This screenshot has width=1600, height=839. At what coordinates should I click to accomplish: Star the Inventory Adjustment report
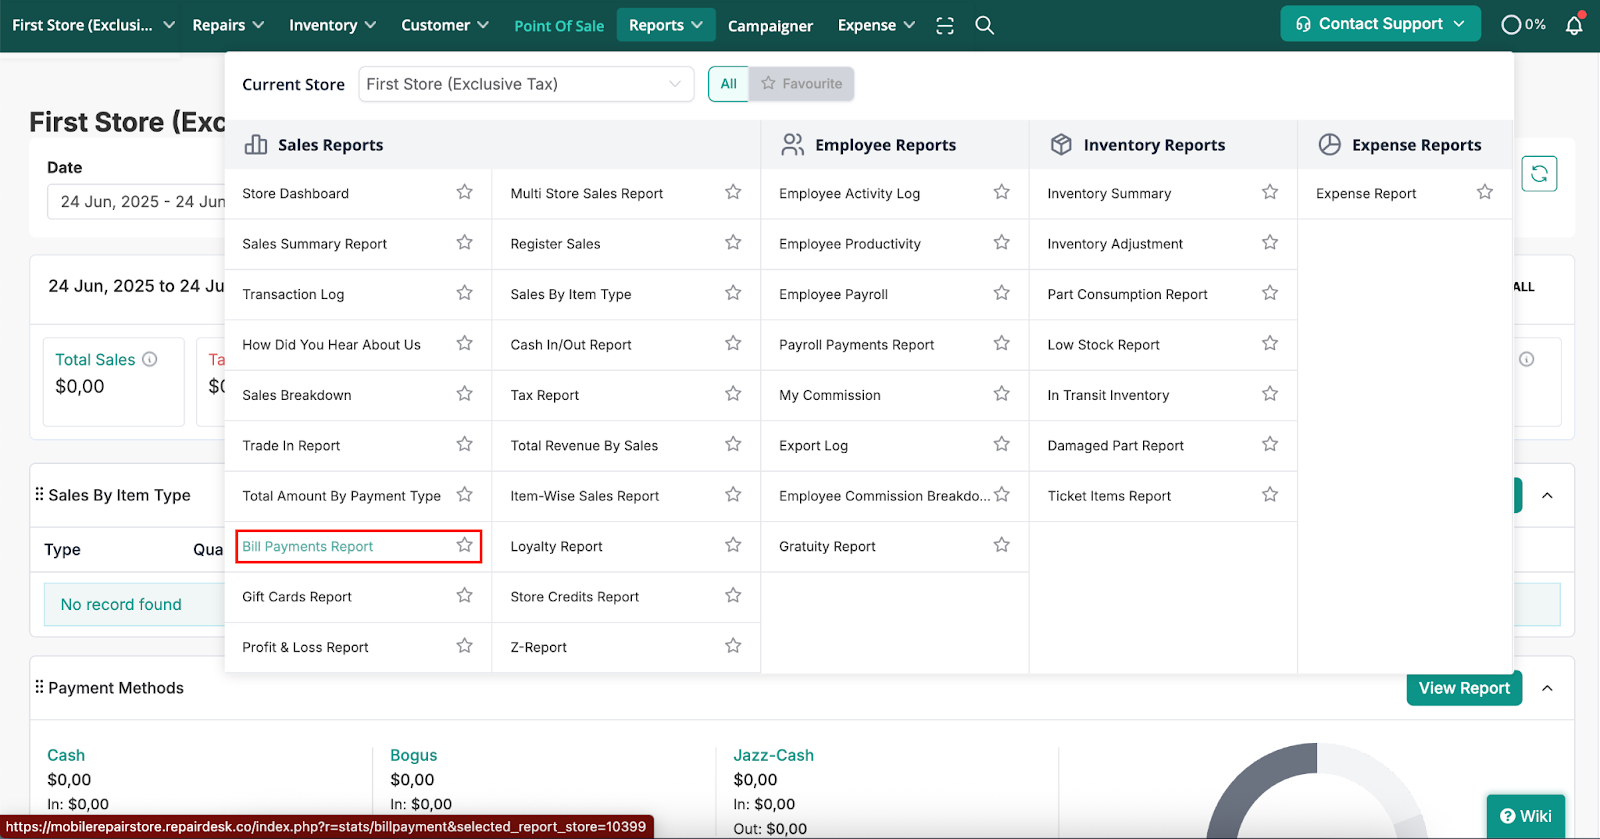point(1270,242)
